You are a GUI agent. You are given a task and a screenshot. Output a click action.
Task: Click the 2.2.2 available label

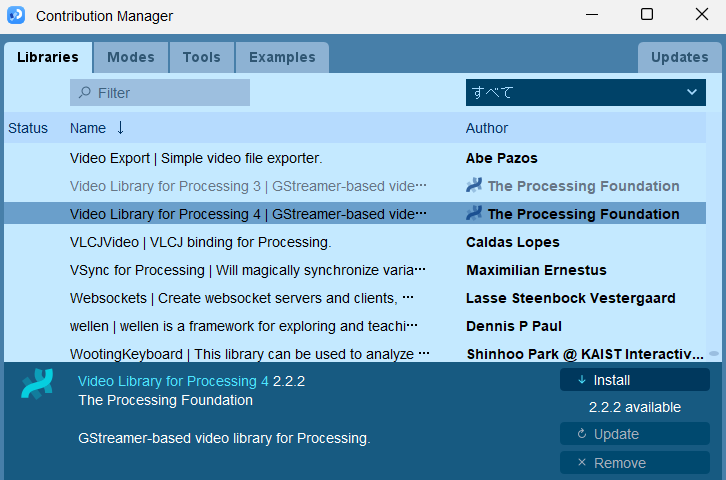click(634, 407)
